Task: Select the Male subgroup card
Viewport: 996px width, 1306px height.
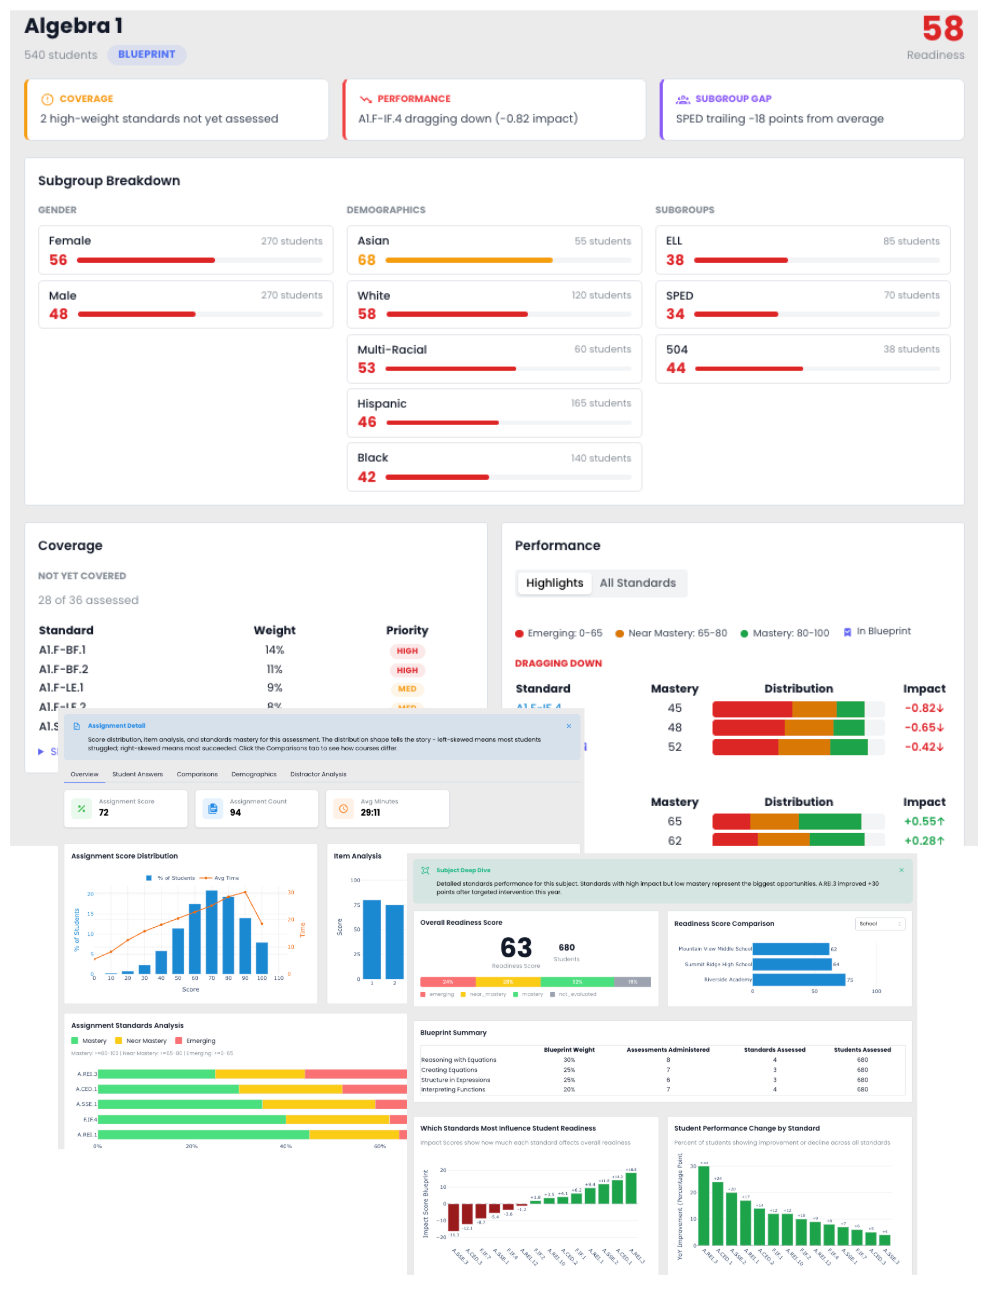Action: coord(185,304)
